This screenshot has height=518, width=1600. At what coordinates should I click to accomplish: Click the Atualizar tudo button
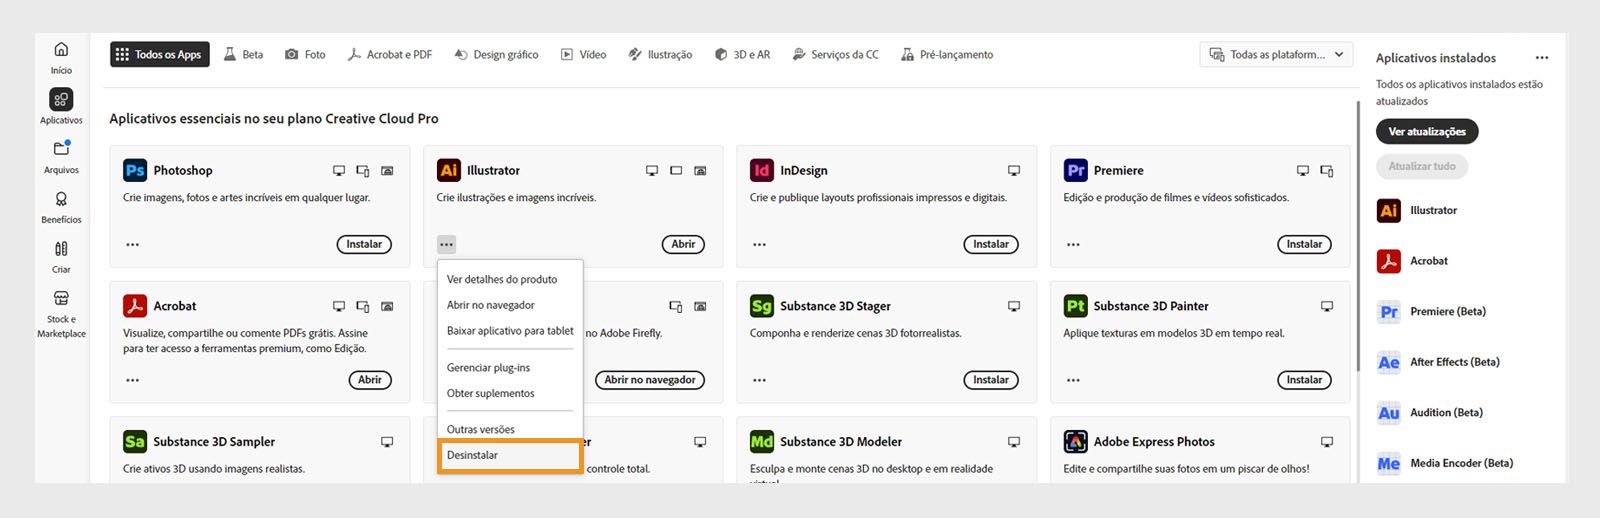(x=1422, y=167)
